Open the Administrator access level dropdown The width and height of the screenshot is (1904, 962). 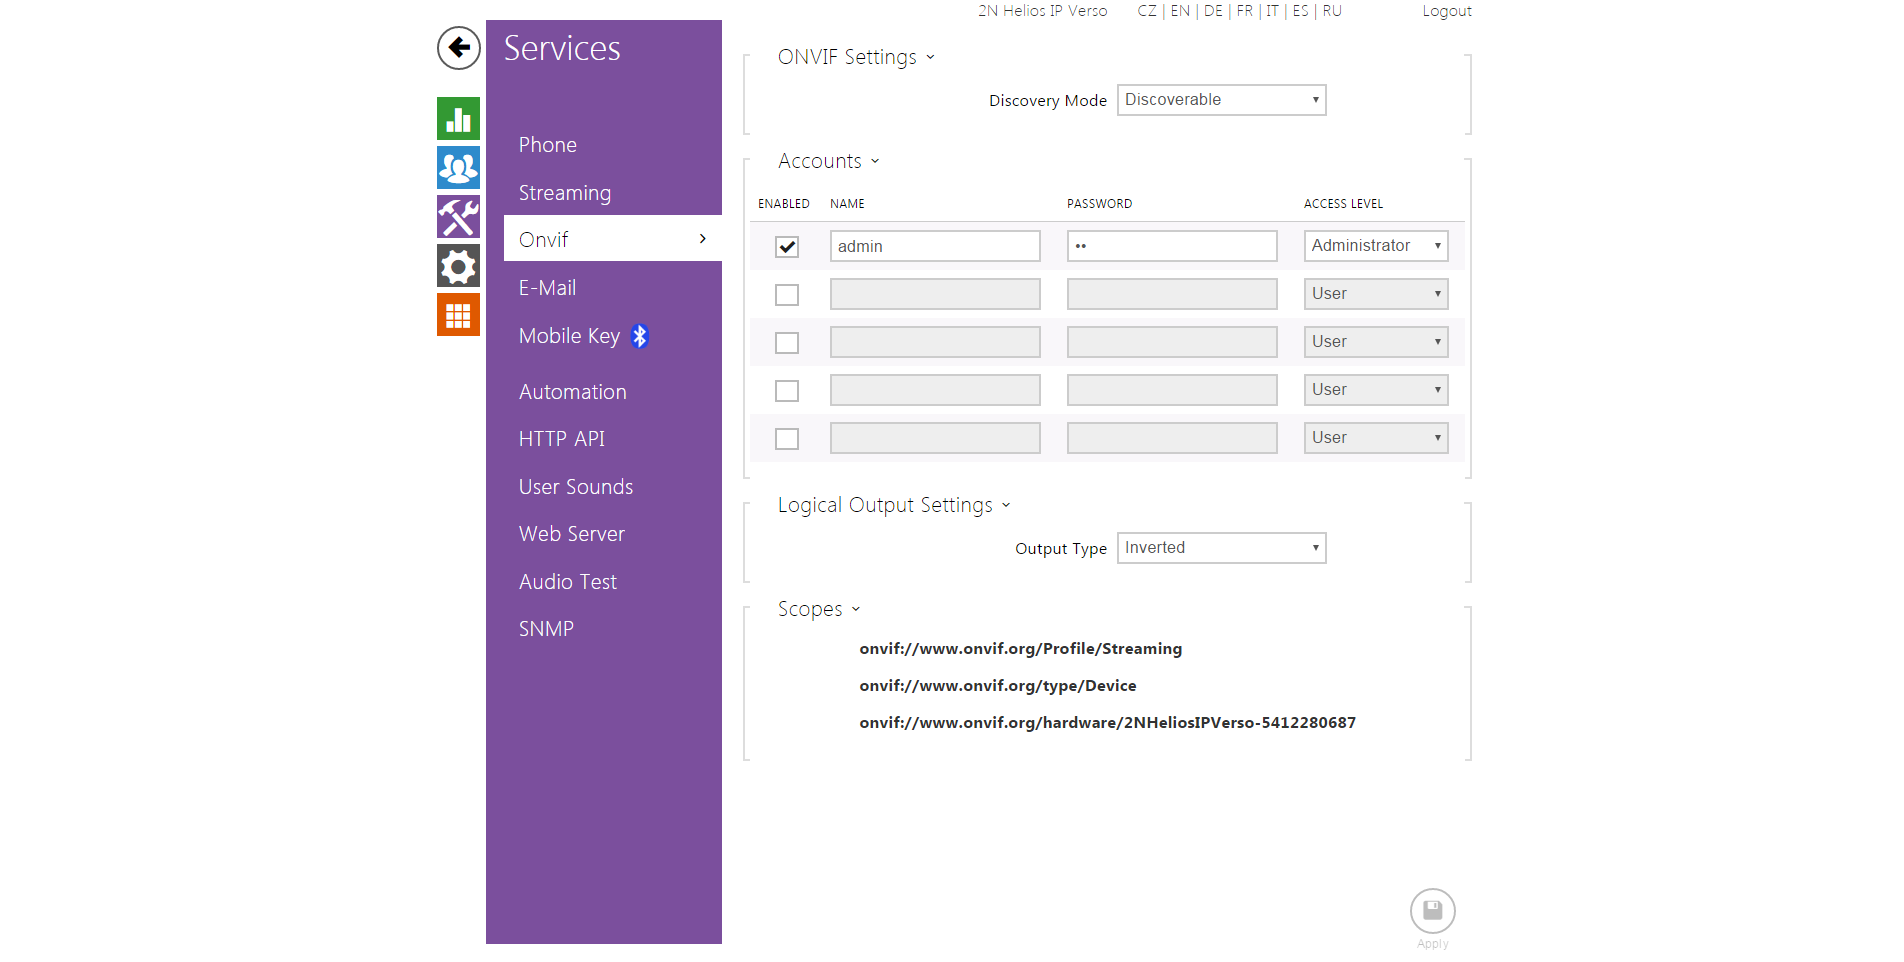1375,246
